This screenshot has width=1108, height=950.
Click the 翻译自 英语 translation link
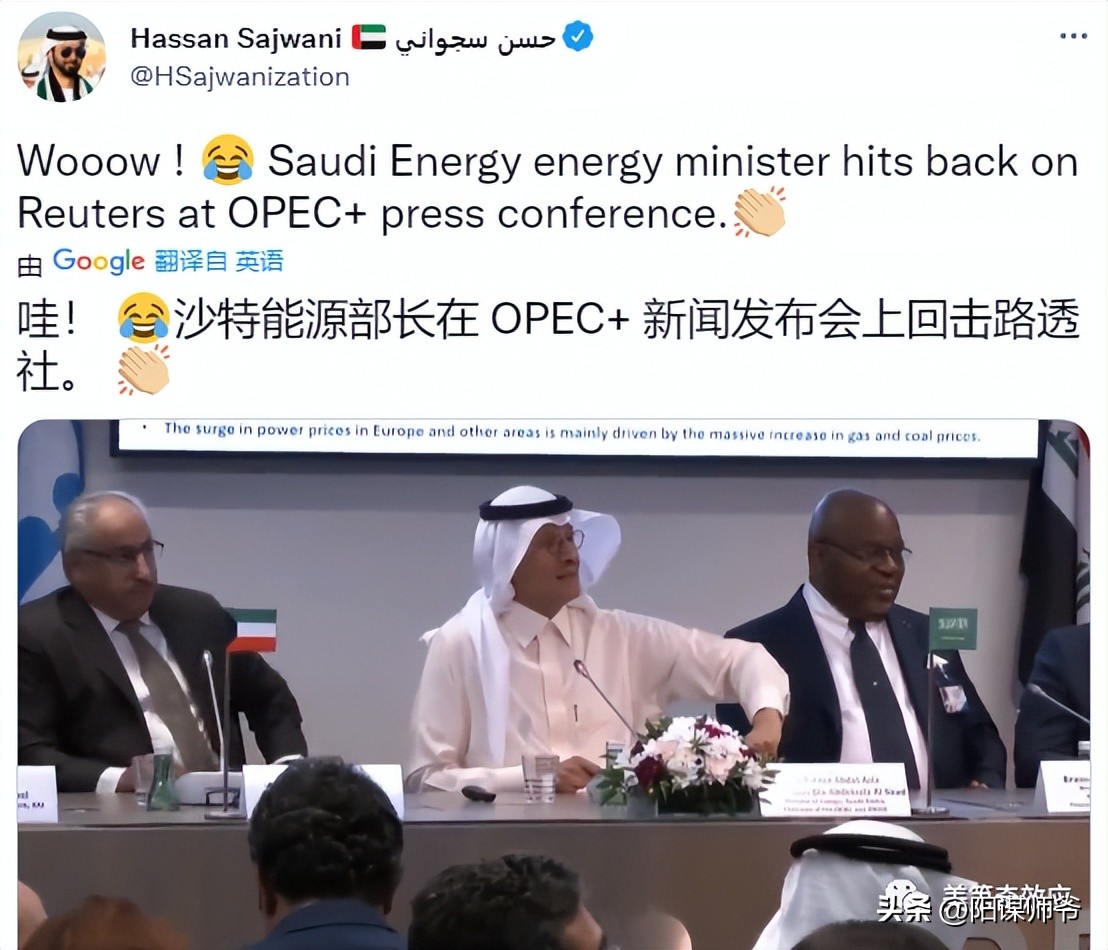coord(219,261)
